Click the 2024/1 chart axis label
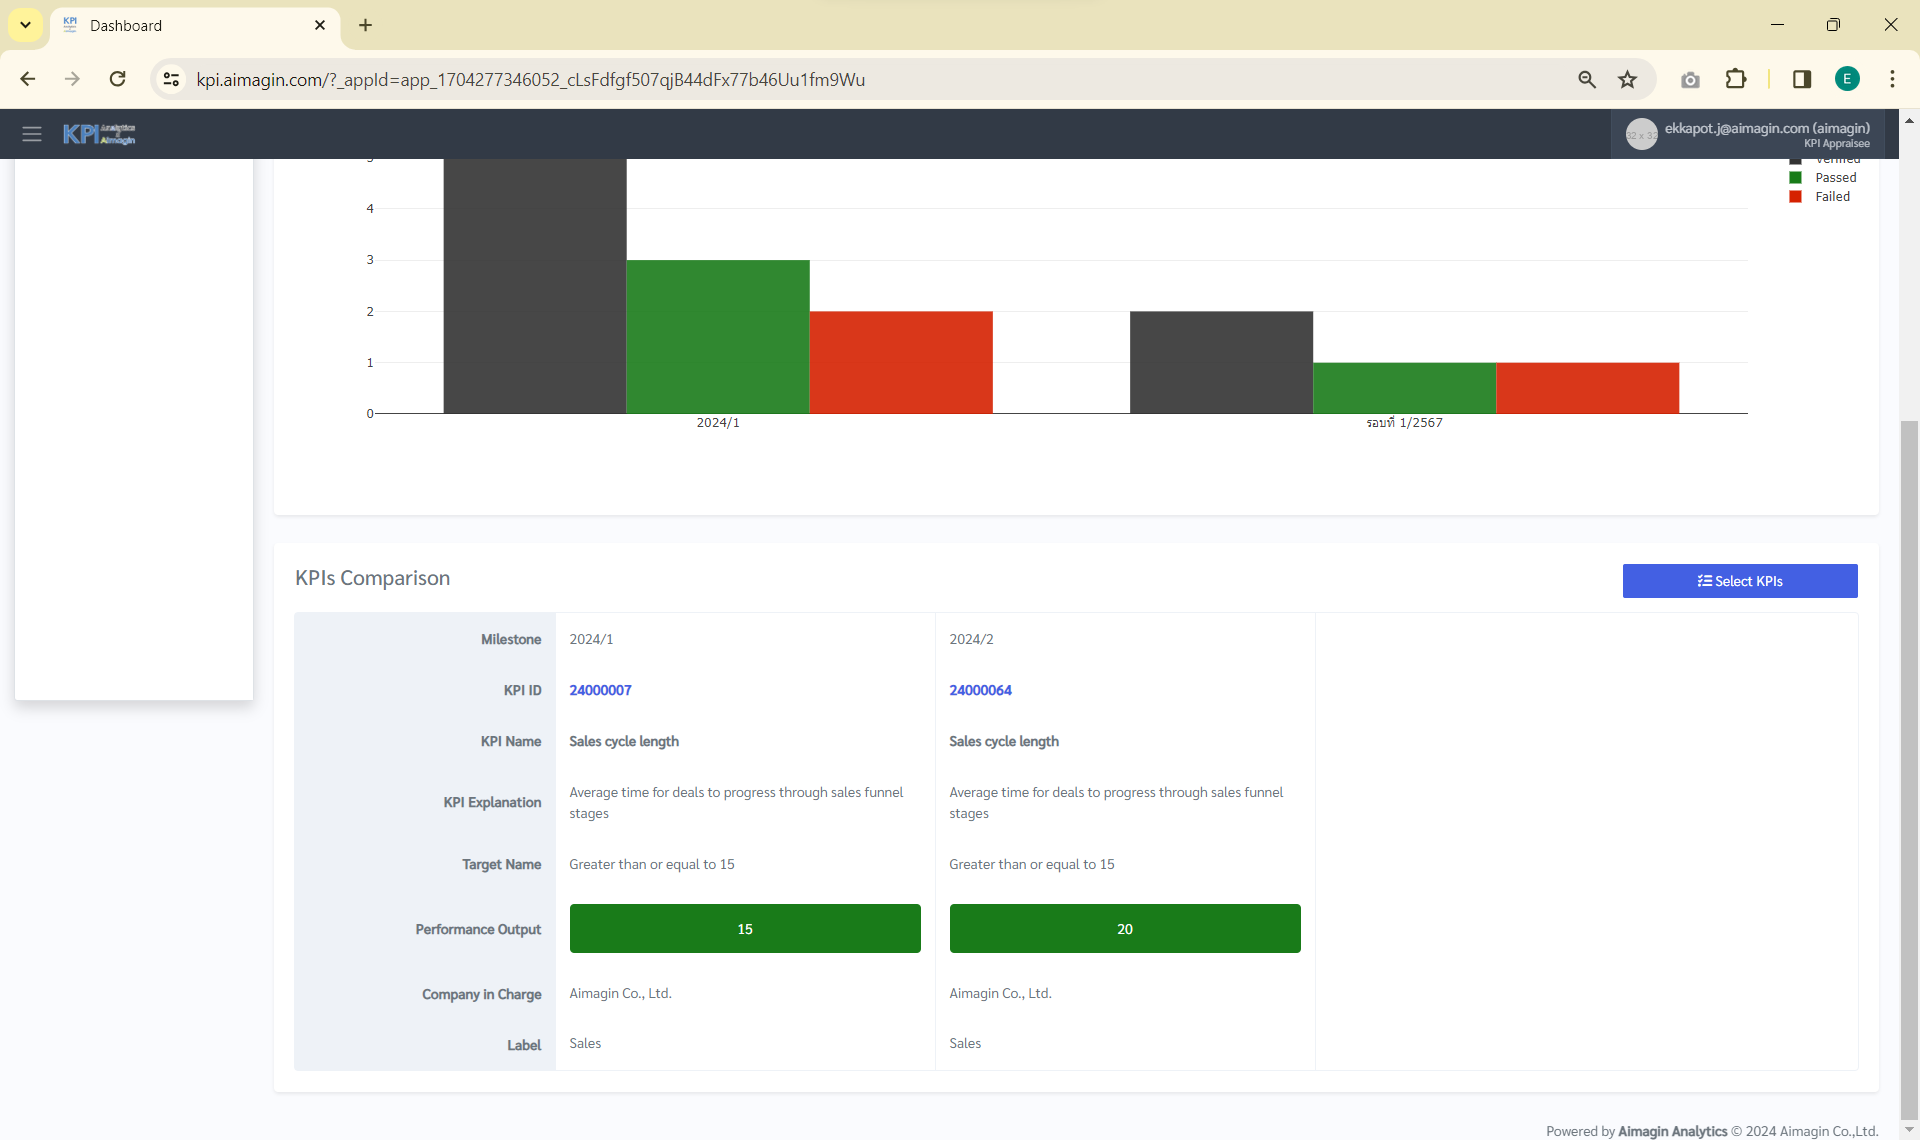 coord(718,423)
